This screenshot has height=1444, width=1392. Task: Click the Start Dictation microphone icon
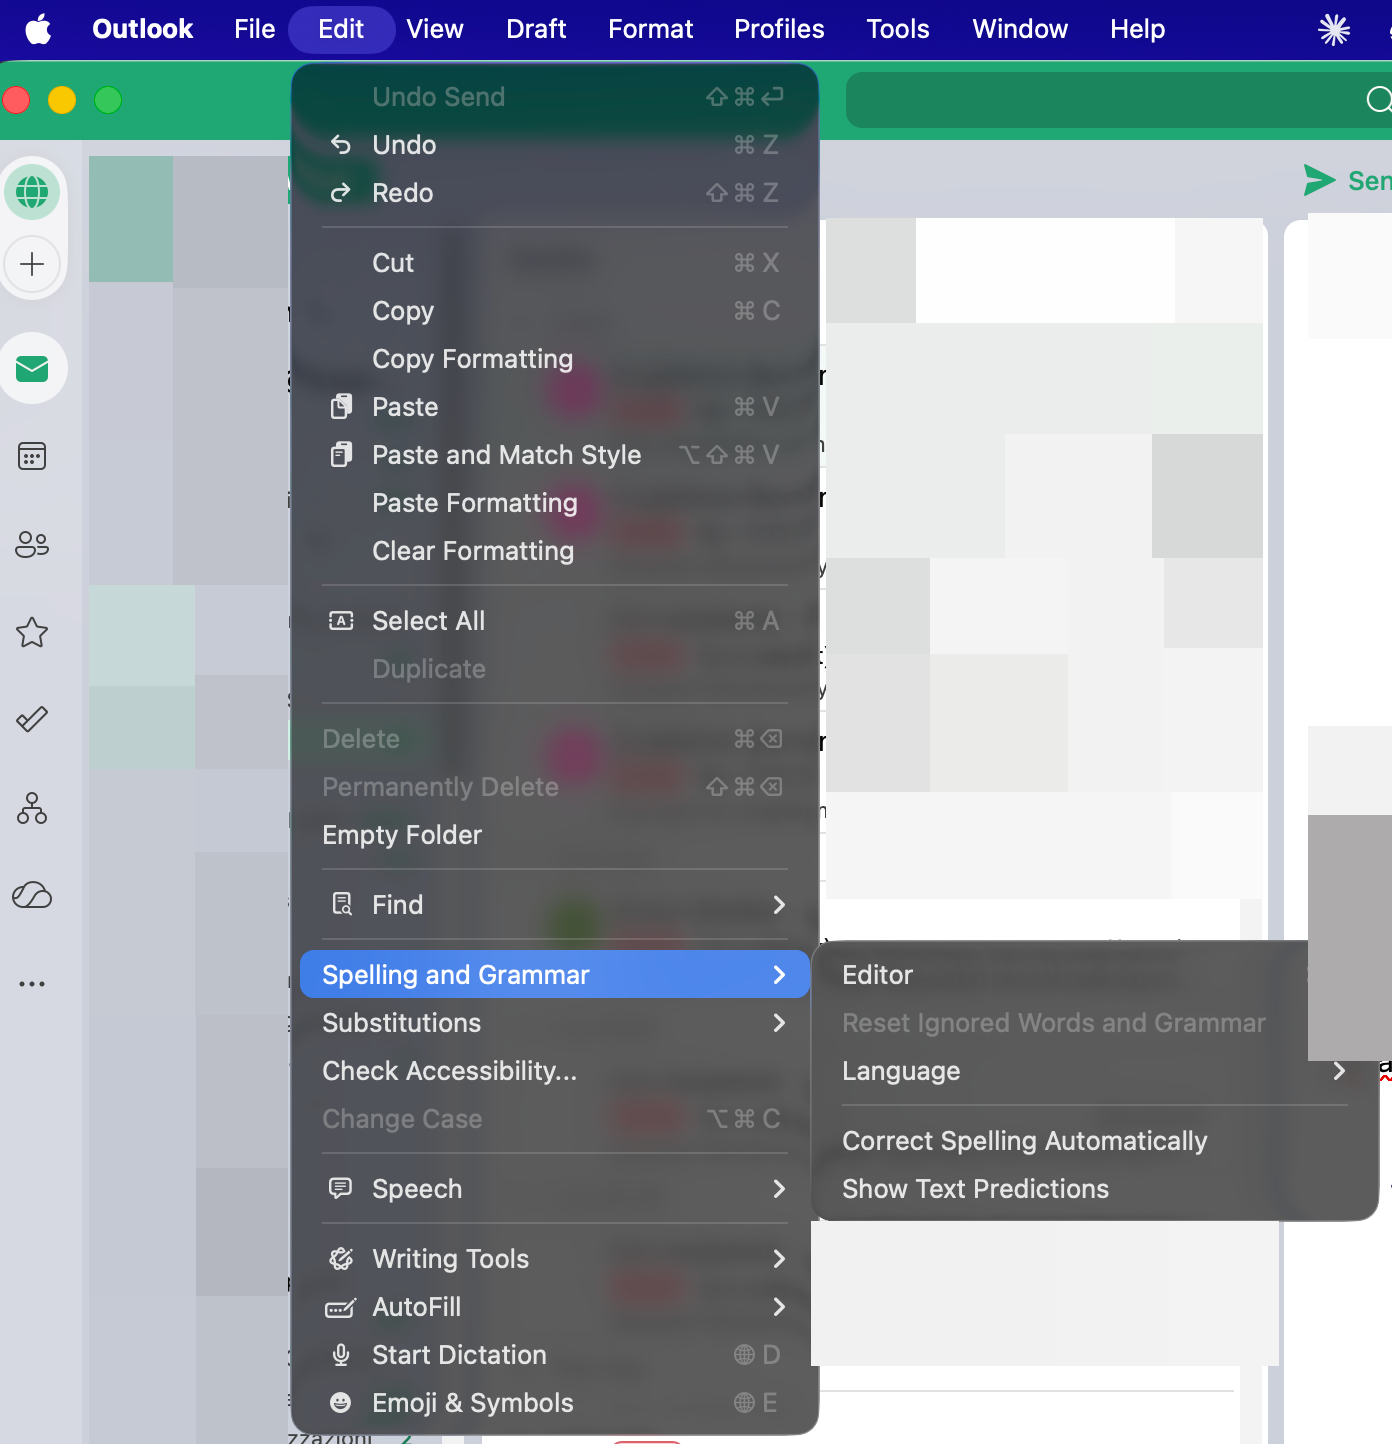coord(341,1355)
